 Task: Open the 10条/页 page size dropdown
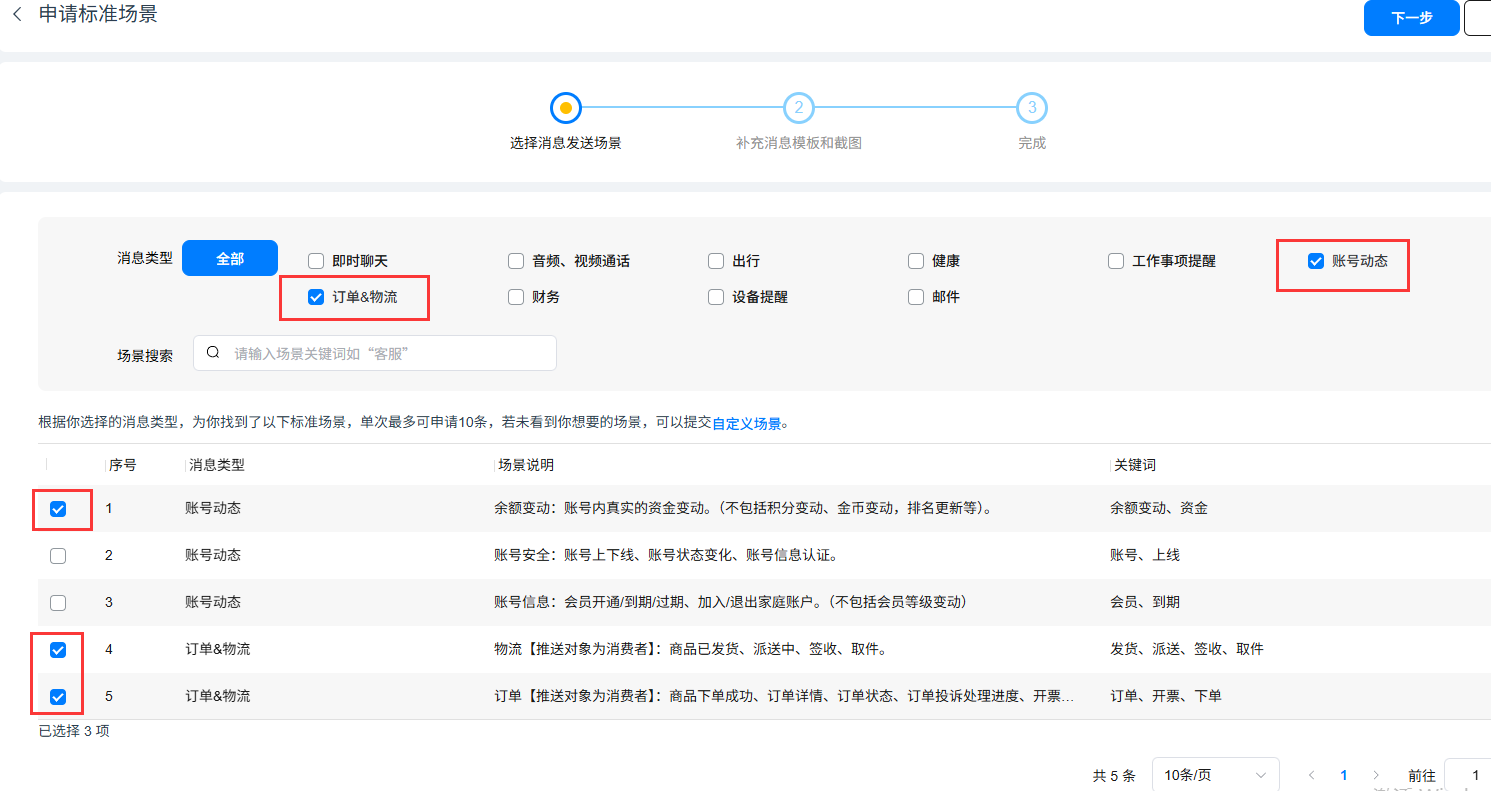1215,775
